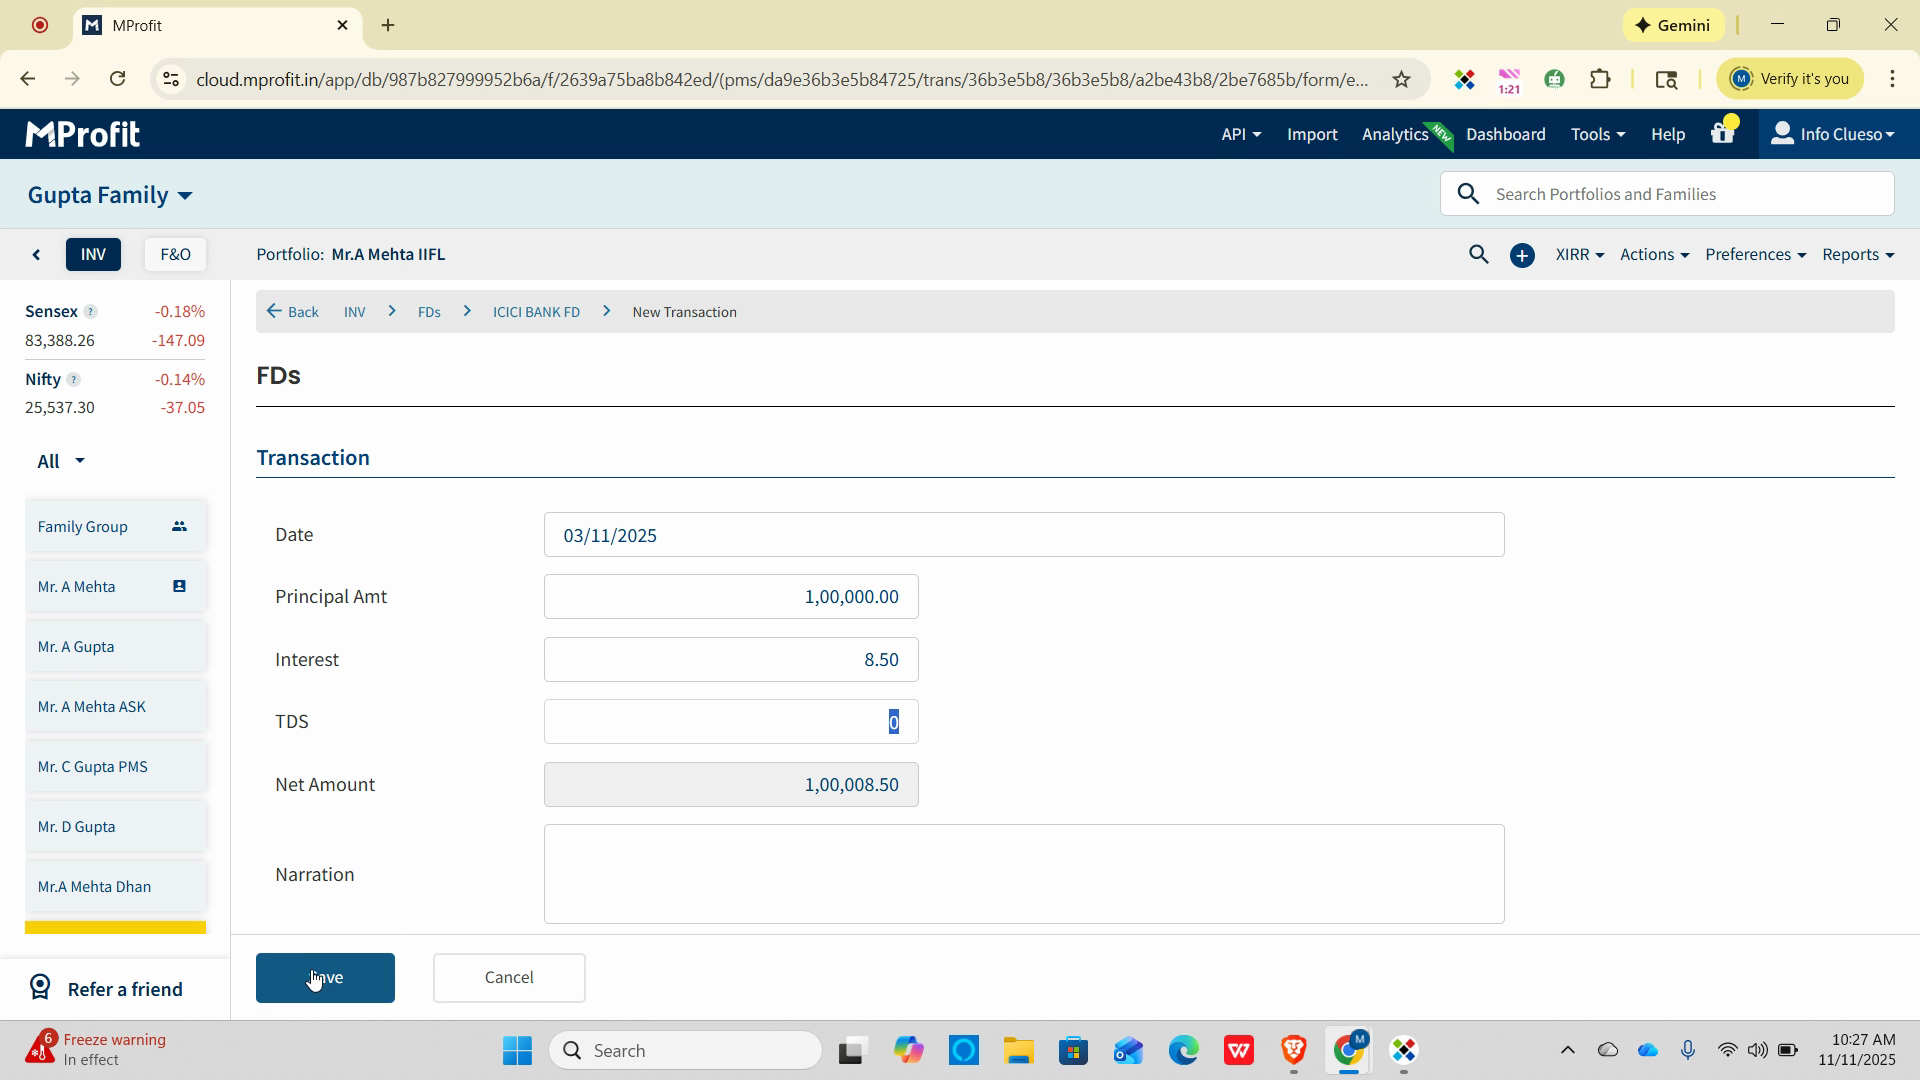This screenshot has width=1920, height=1080.
Task: Click the ICICI BANK FD breadcrumb link
Action: [536, 312]
